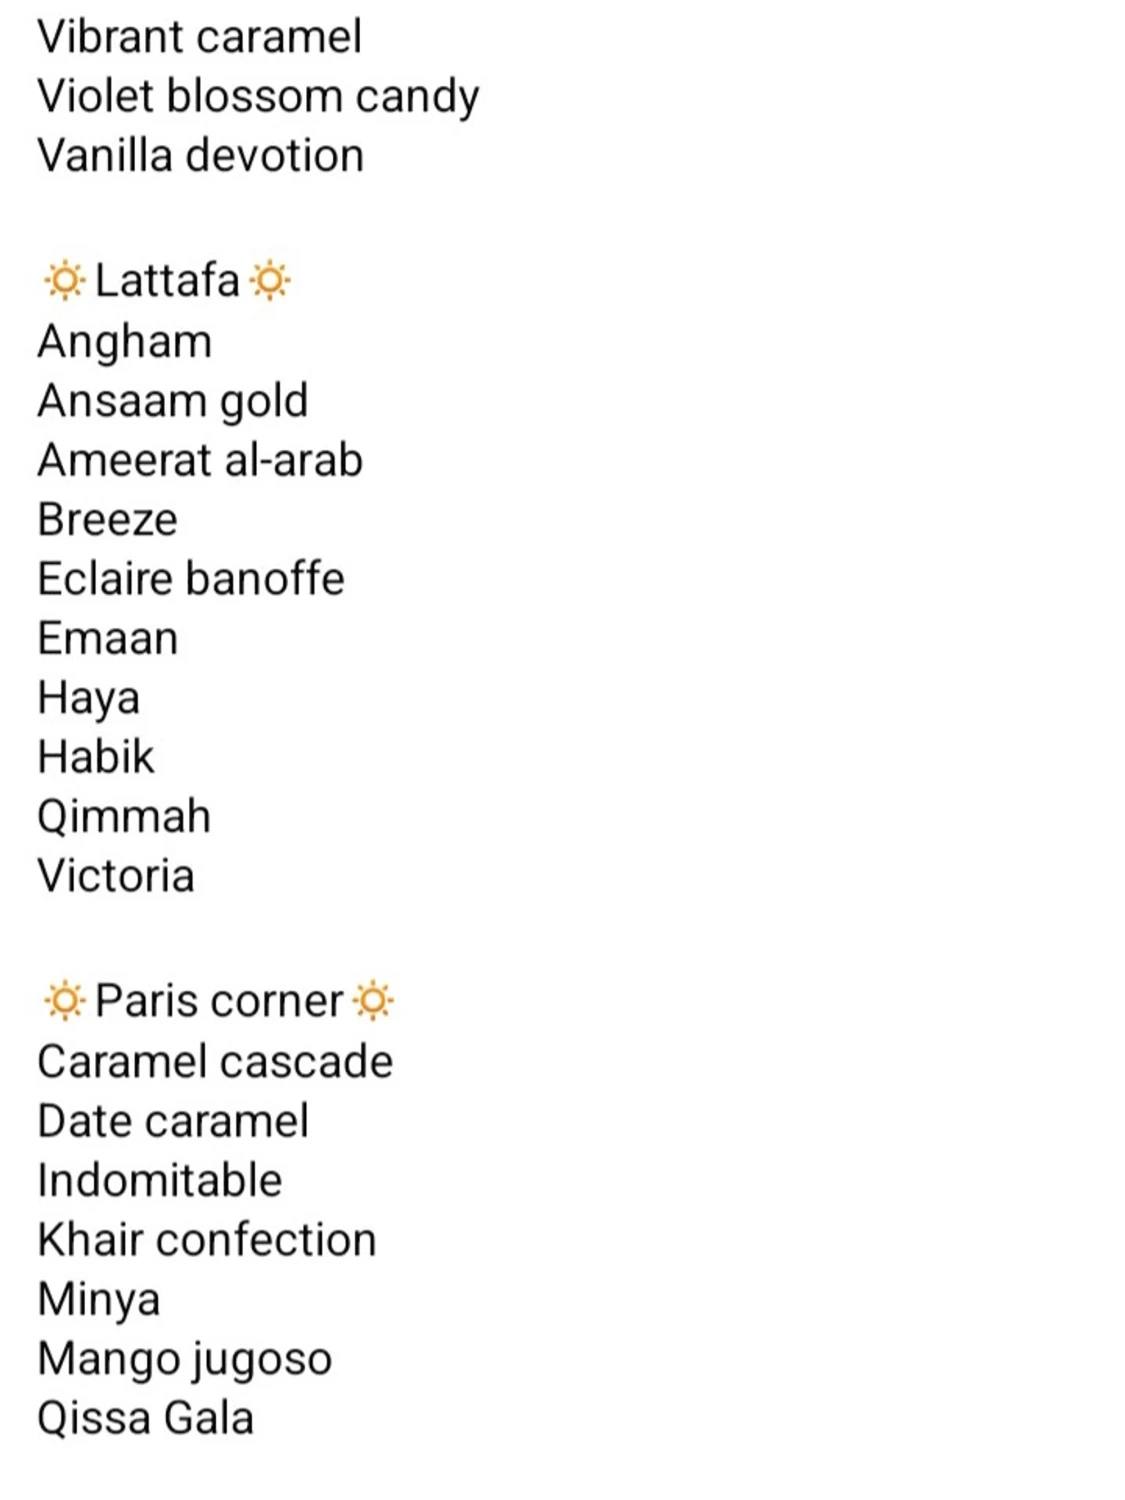Screen dimensions: 1125x1500
Task: Click the sun emoji after Paris corner
Action: point(373,1001)
